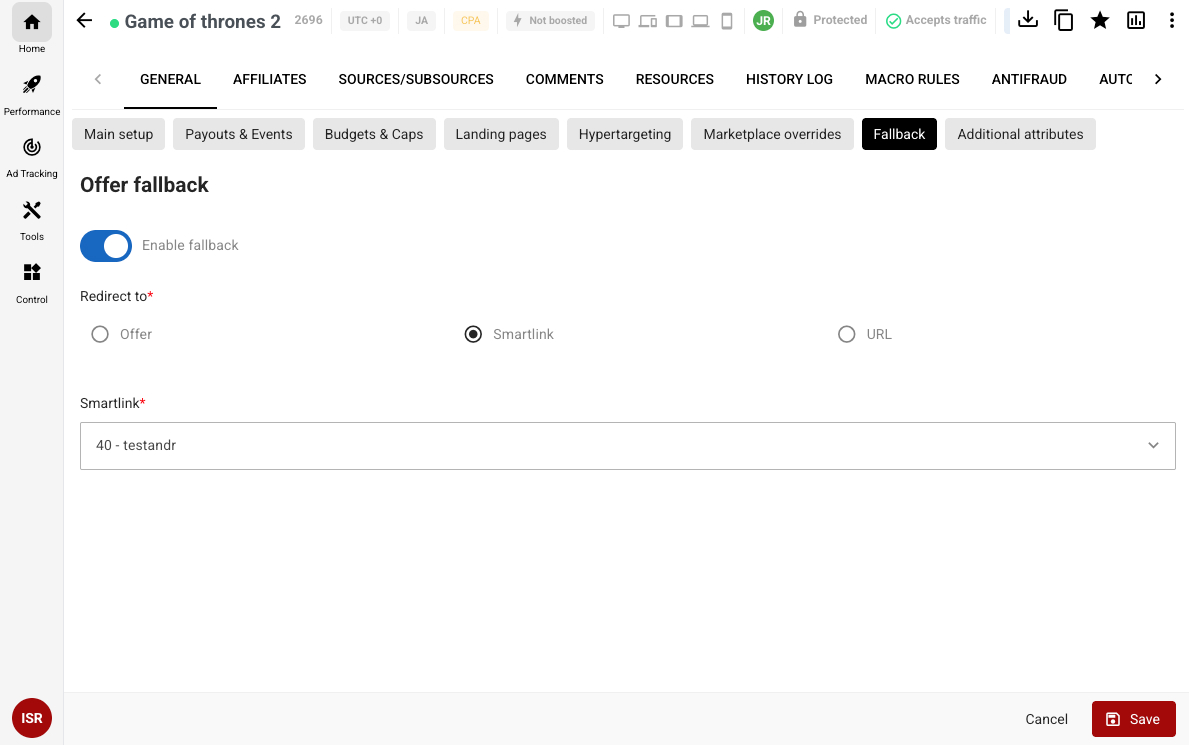The image size is (1189, 745).
Task: Select the Offer redirect radio option
Action: tap(100, 334)
